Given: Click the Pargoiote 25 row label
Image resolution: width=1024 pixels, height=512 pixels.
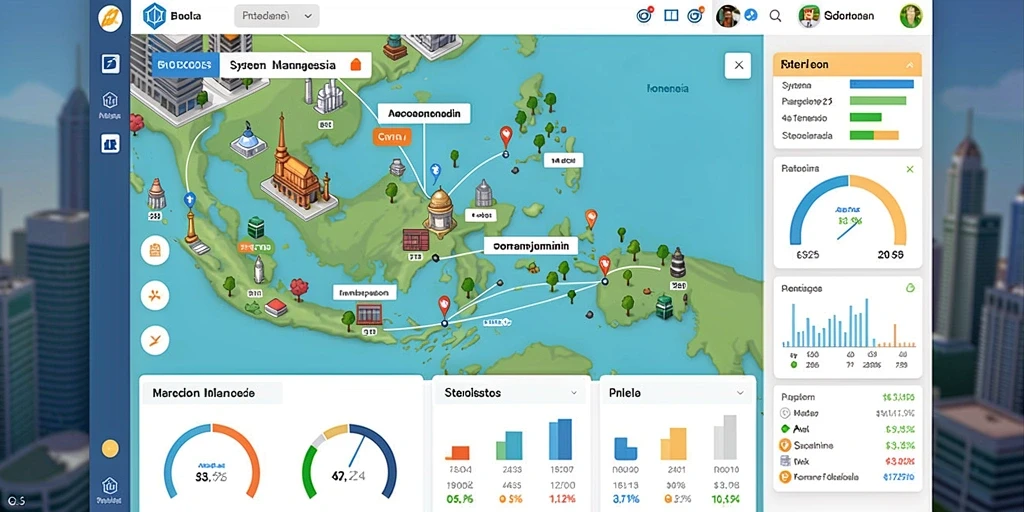Looking at the screenshot, I should (x=807, y=101).
